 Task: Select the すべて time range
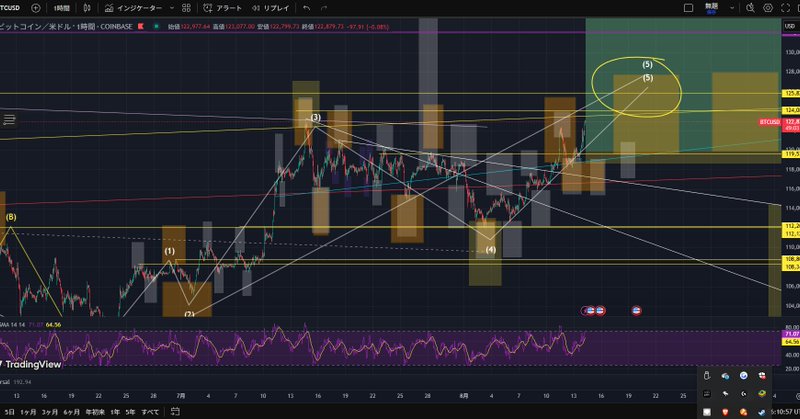point(150,412)
